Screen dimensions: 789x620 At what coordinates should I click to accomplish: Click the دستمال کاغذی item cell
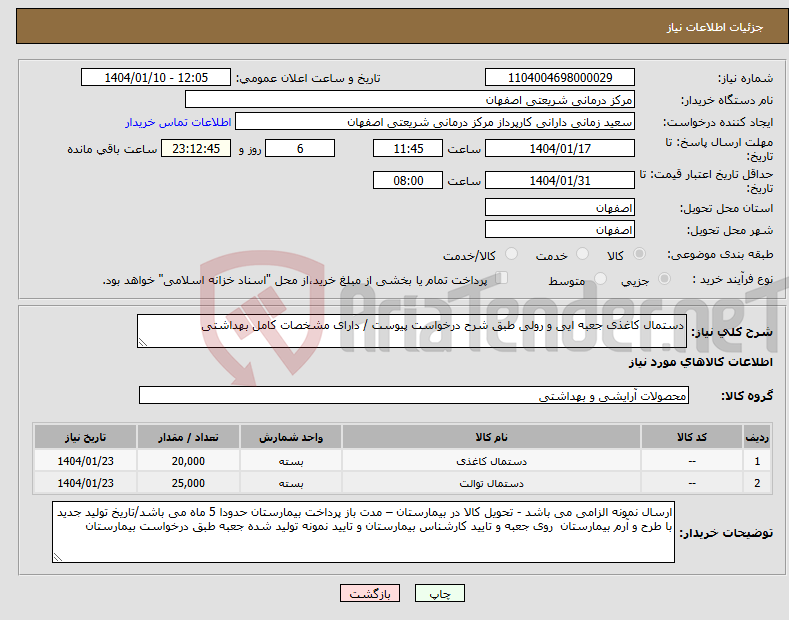pyautogui.click(x=491, y=461)
